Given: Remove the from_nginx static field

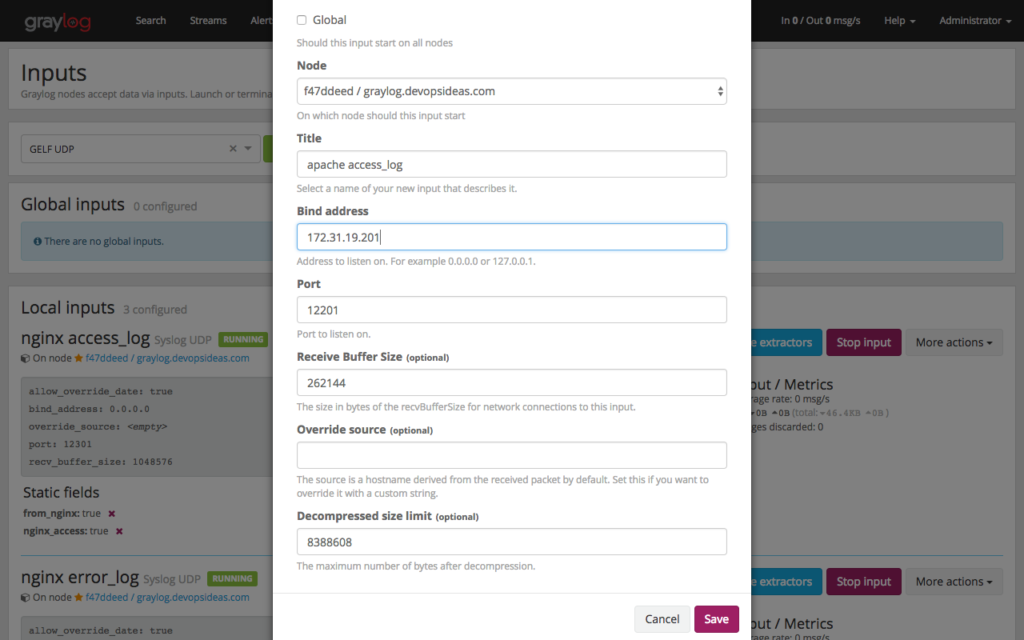Looking at the screenshot, I should 112,513.
